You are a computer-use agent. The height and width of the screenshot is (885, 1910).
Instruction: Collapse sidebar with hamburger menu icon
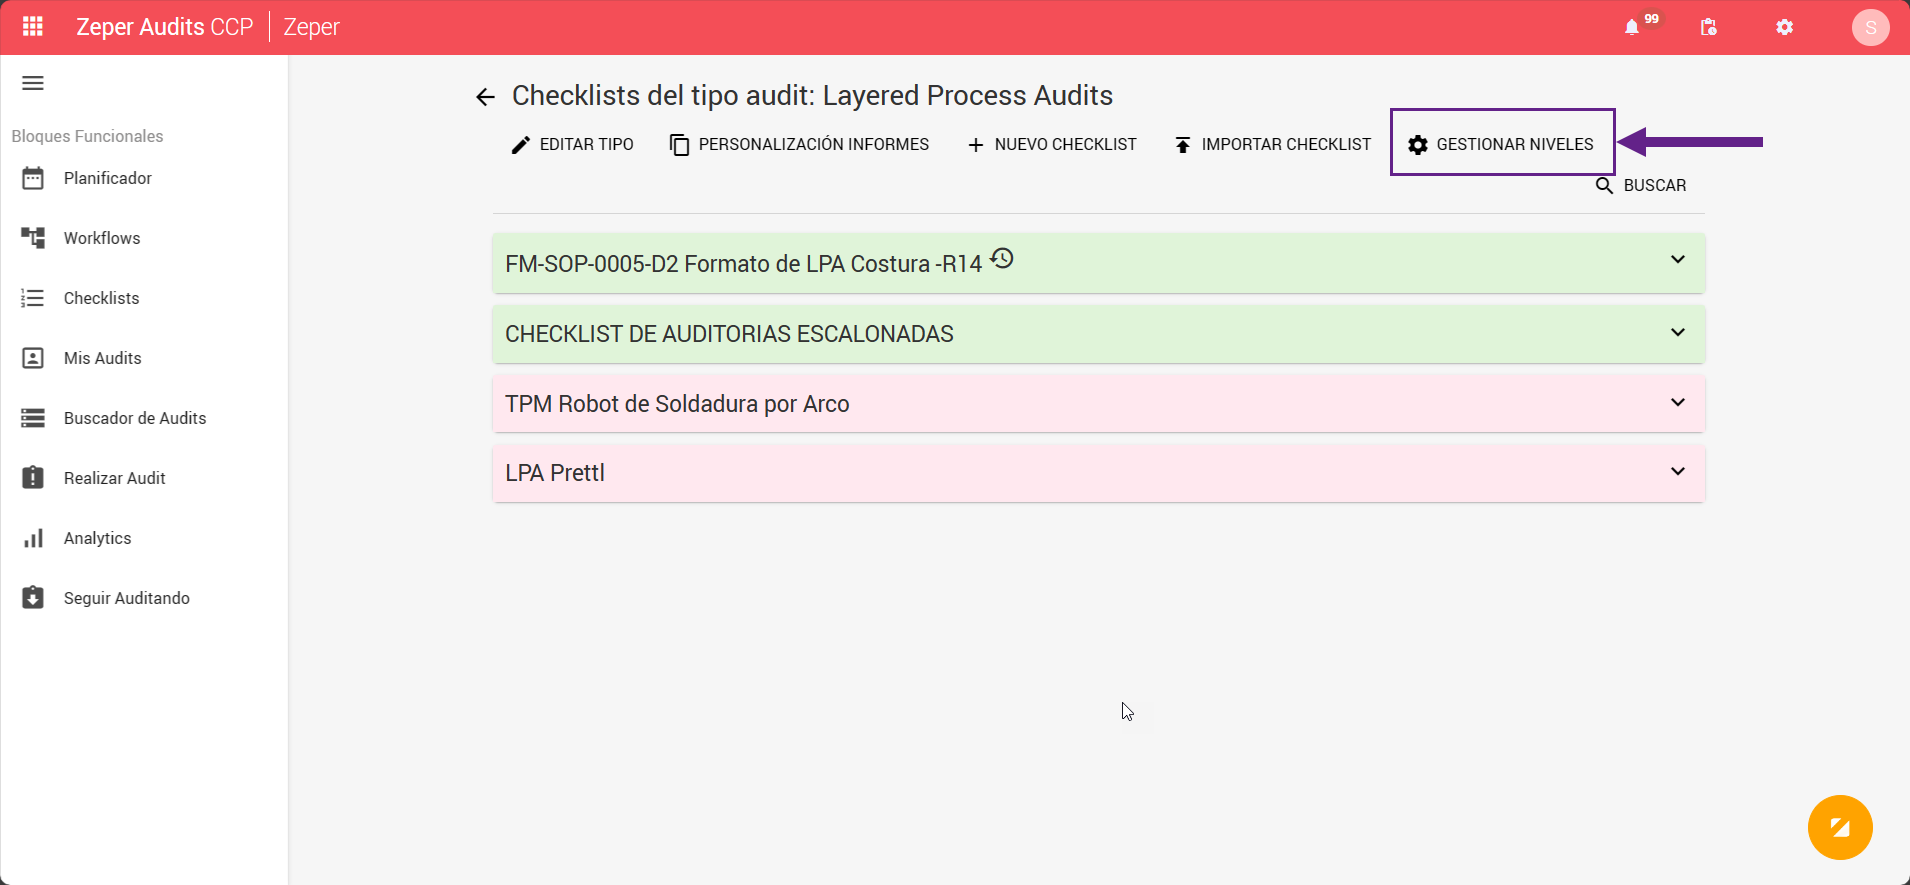tap(33, 83)
